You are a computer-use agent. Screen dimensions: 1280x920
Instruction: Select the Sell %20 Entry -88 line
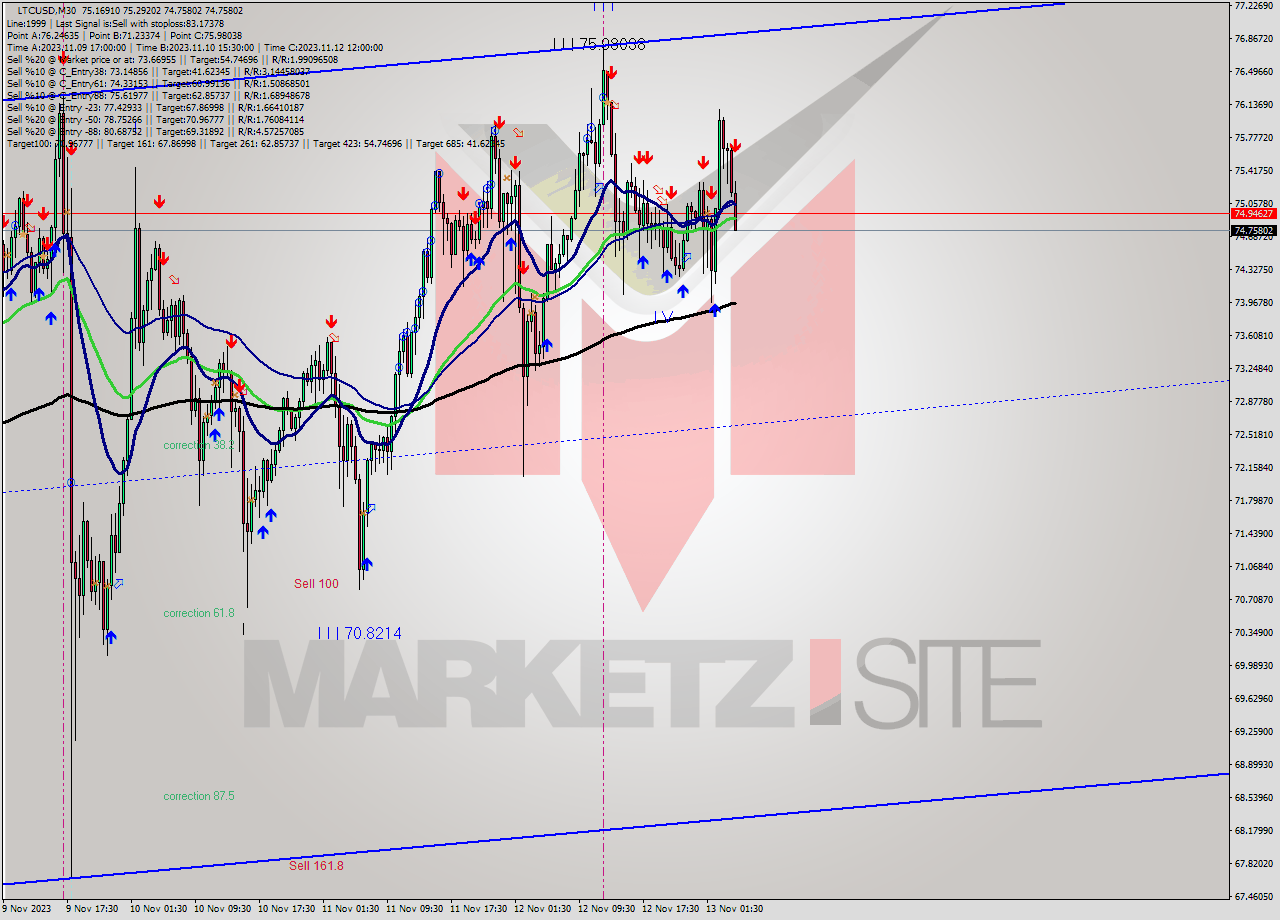(155, 131)
